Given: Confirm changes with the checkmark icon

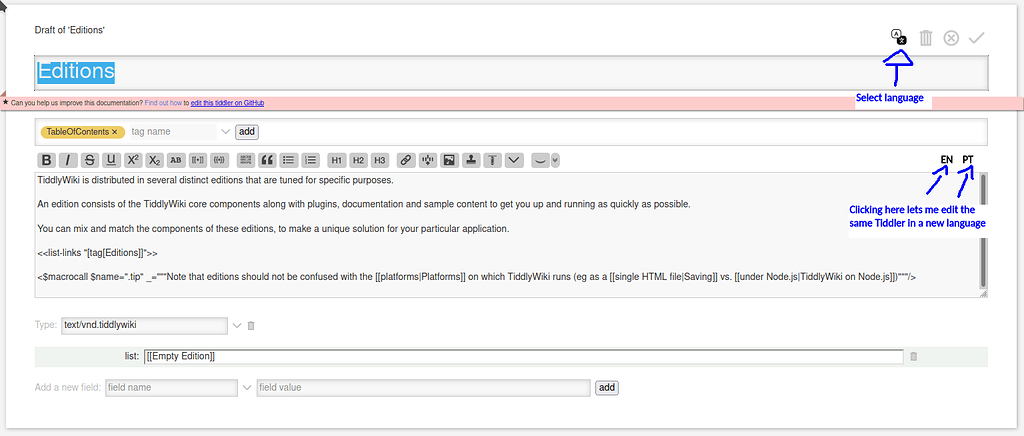Looking at the screenshot, I should coord(977,38).
